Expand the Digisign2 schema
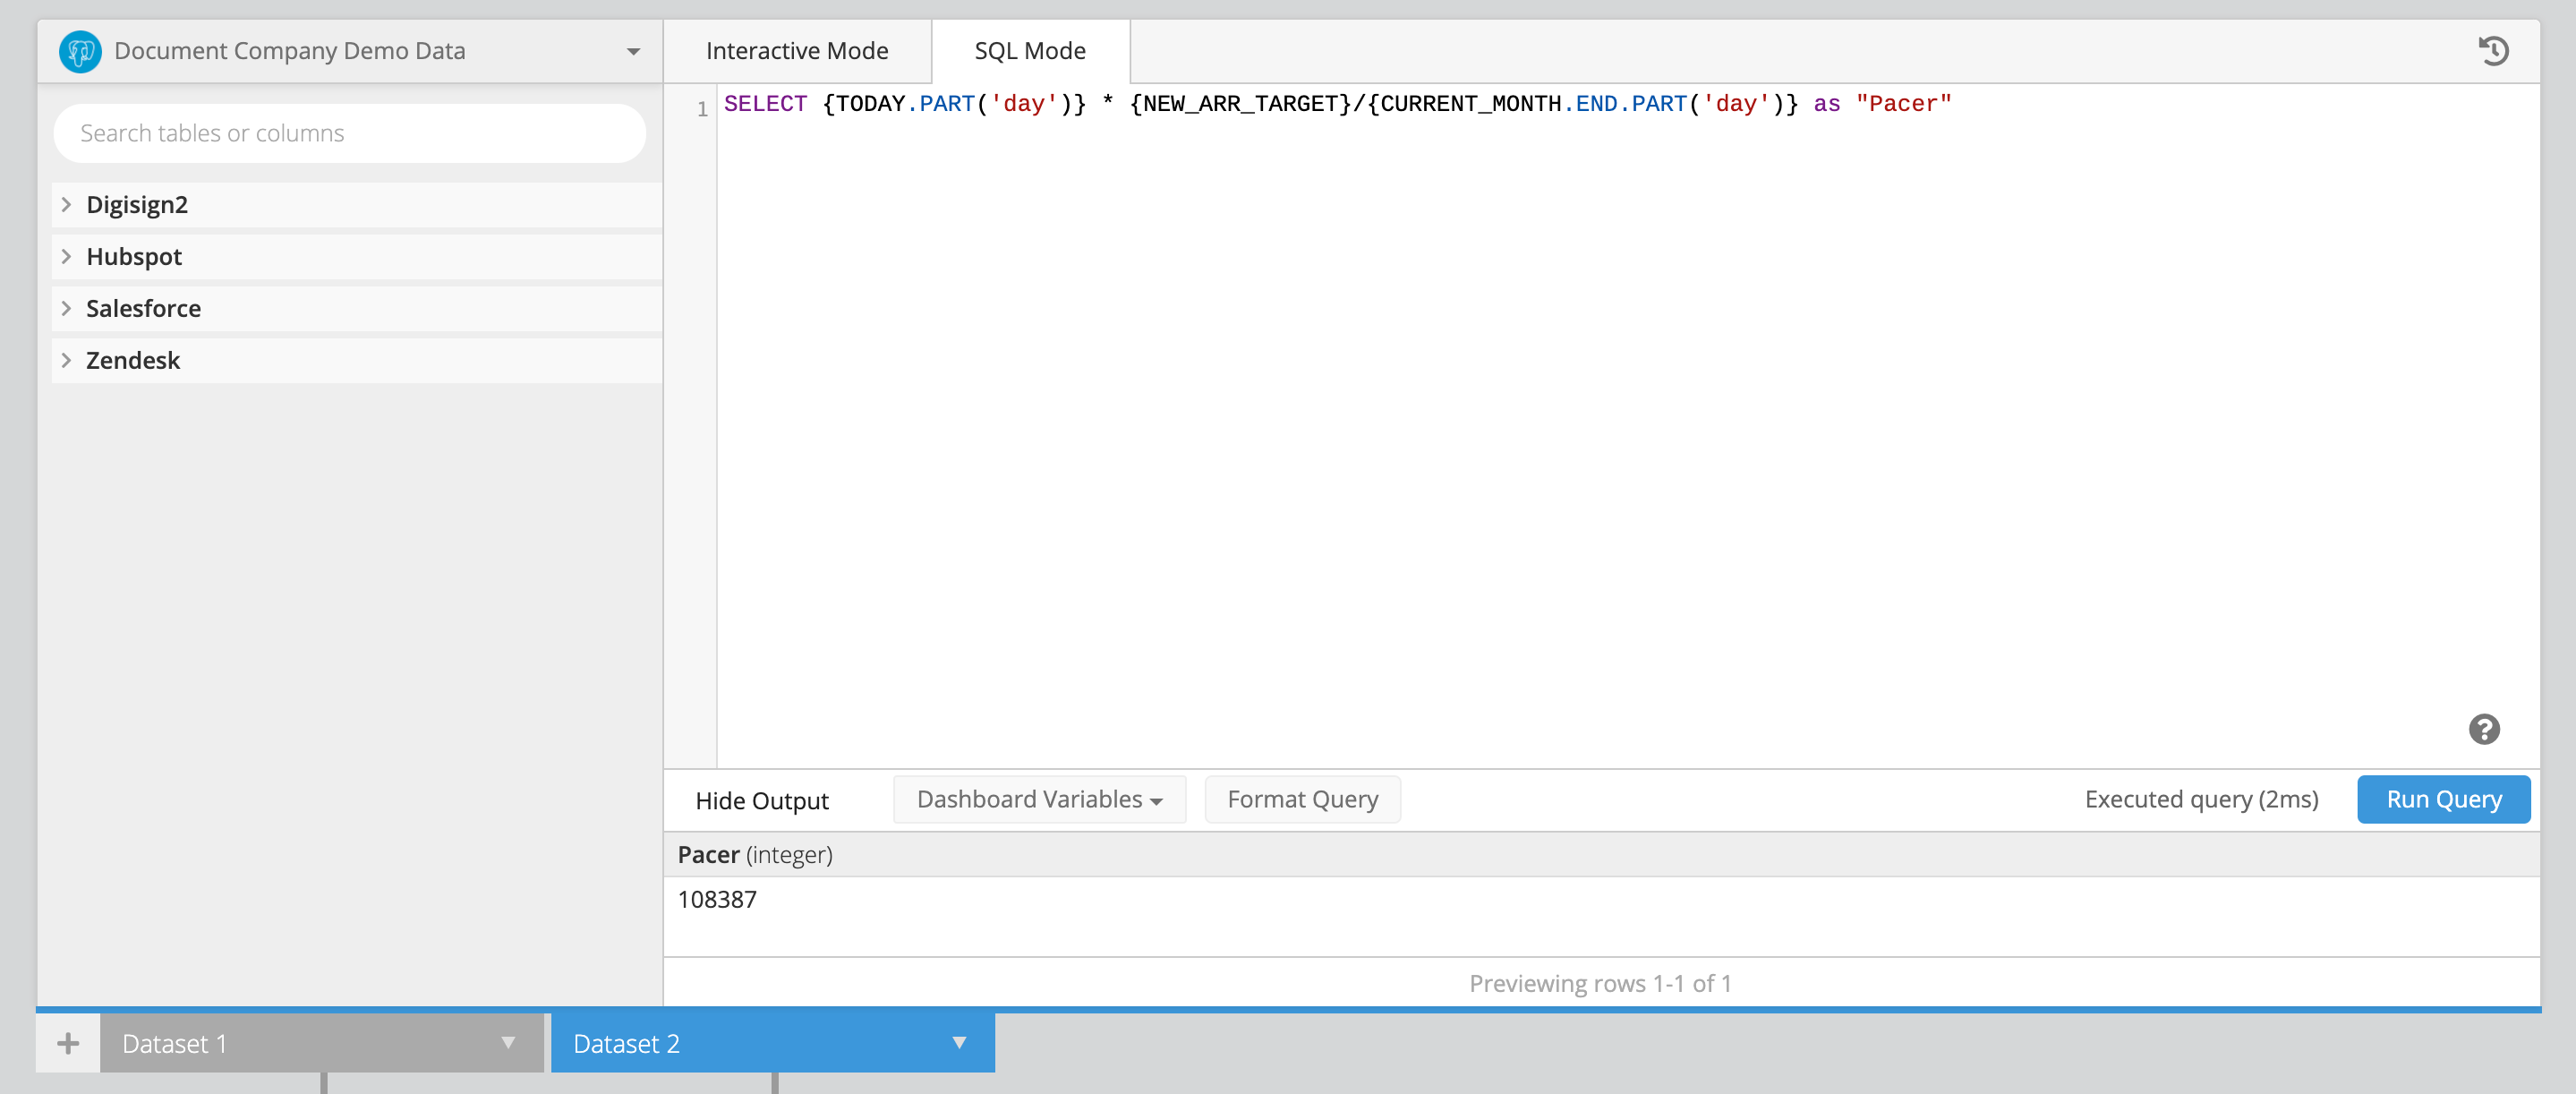The height and width of the screenshot is (1094, 2576). click(x=66, y=204)
